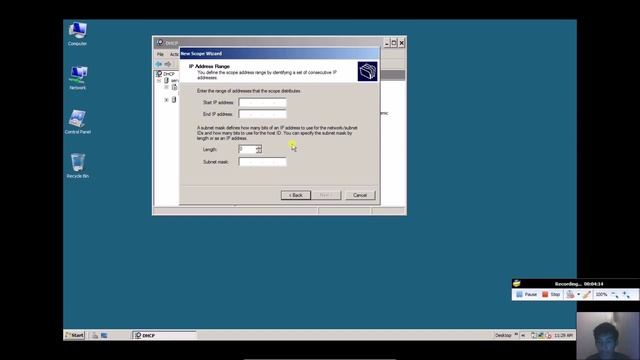Open the Recycle Bin desktop icon
Screen dimensions: 640x360
click(x=78, y=165)
